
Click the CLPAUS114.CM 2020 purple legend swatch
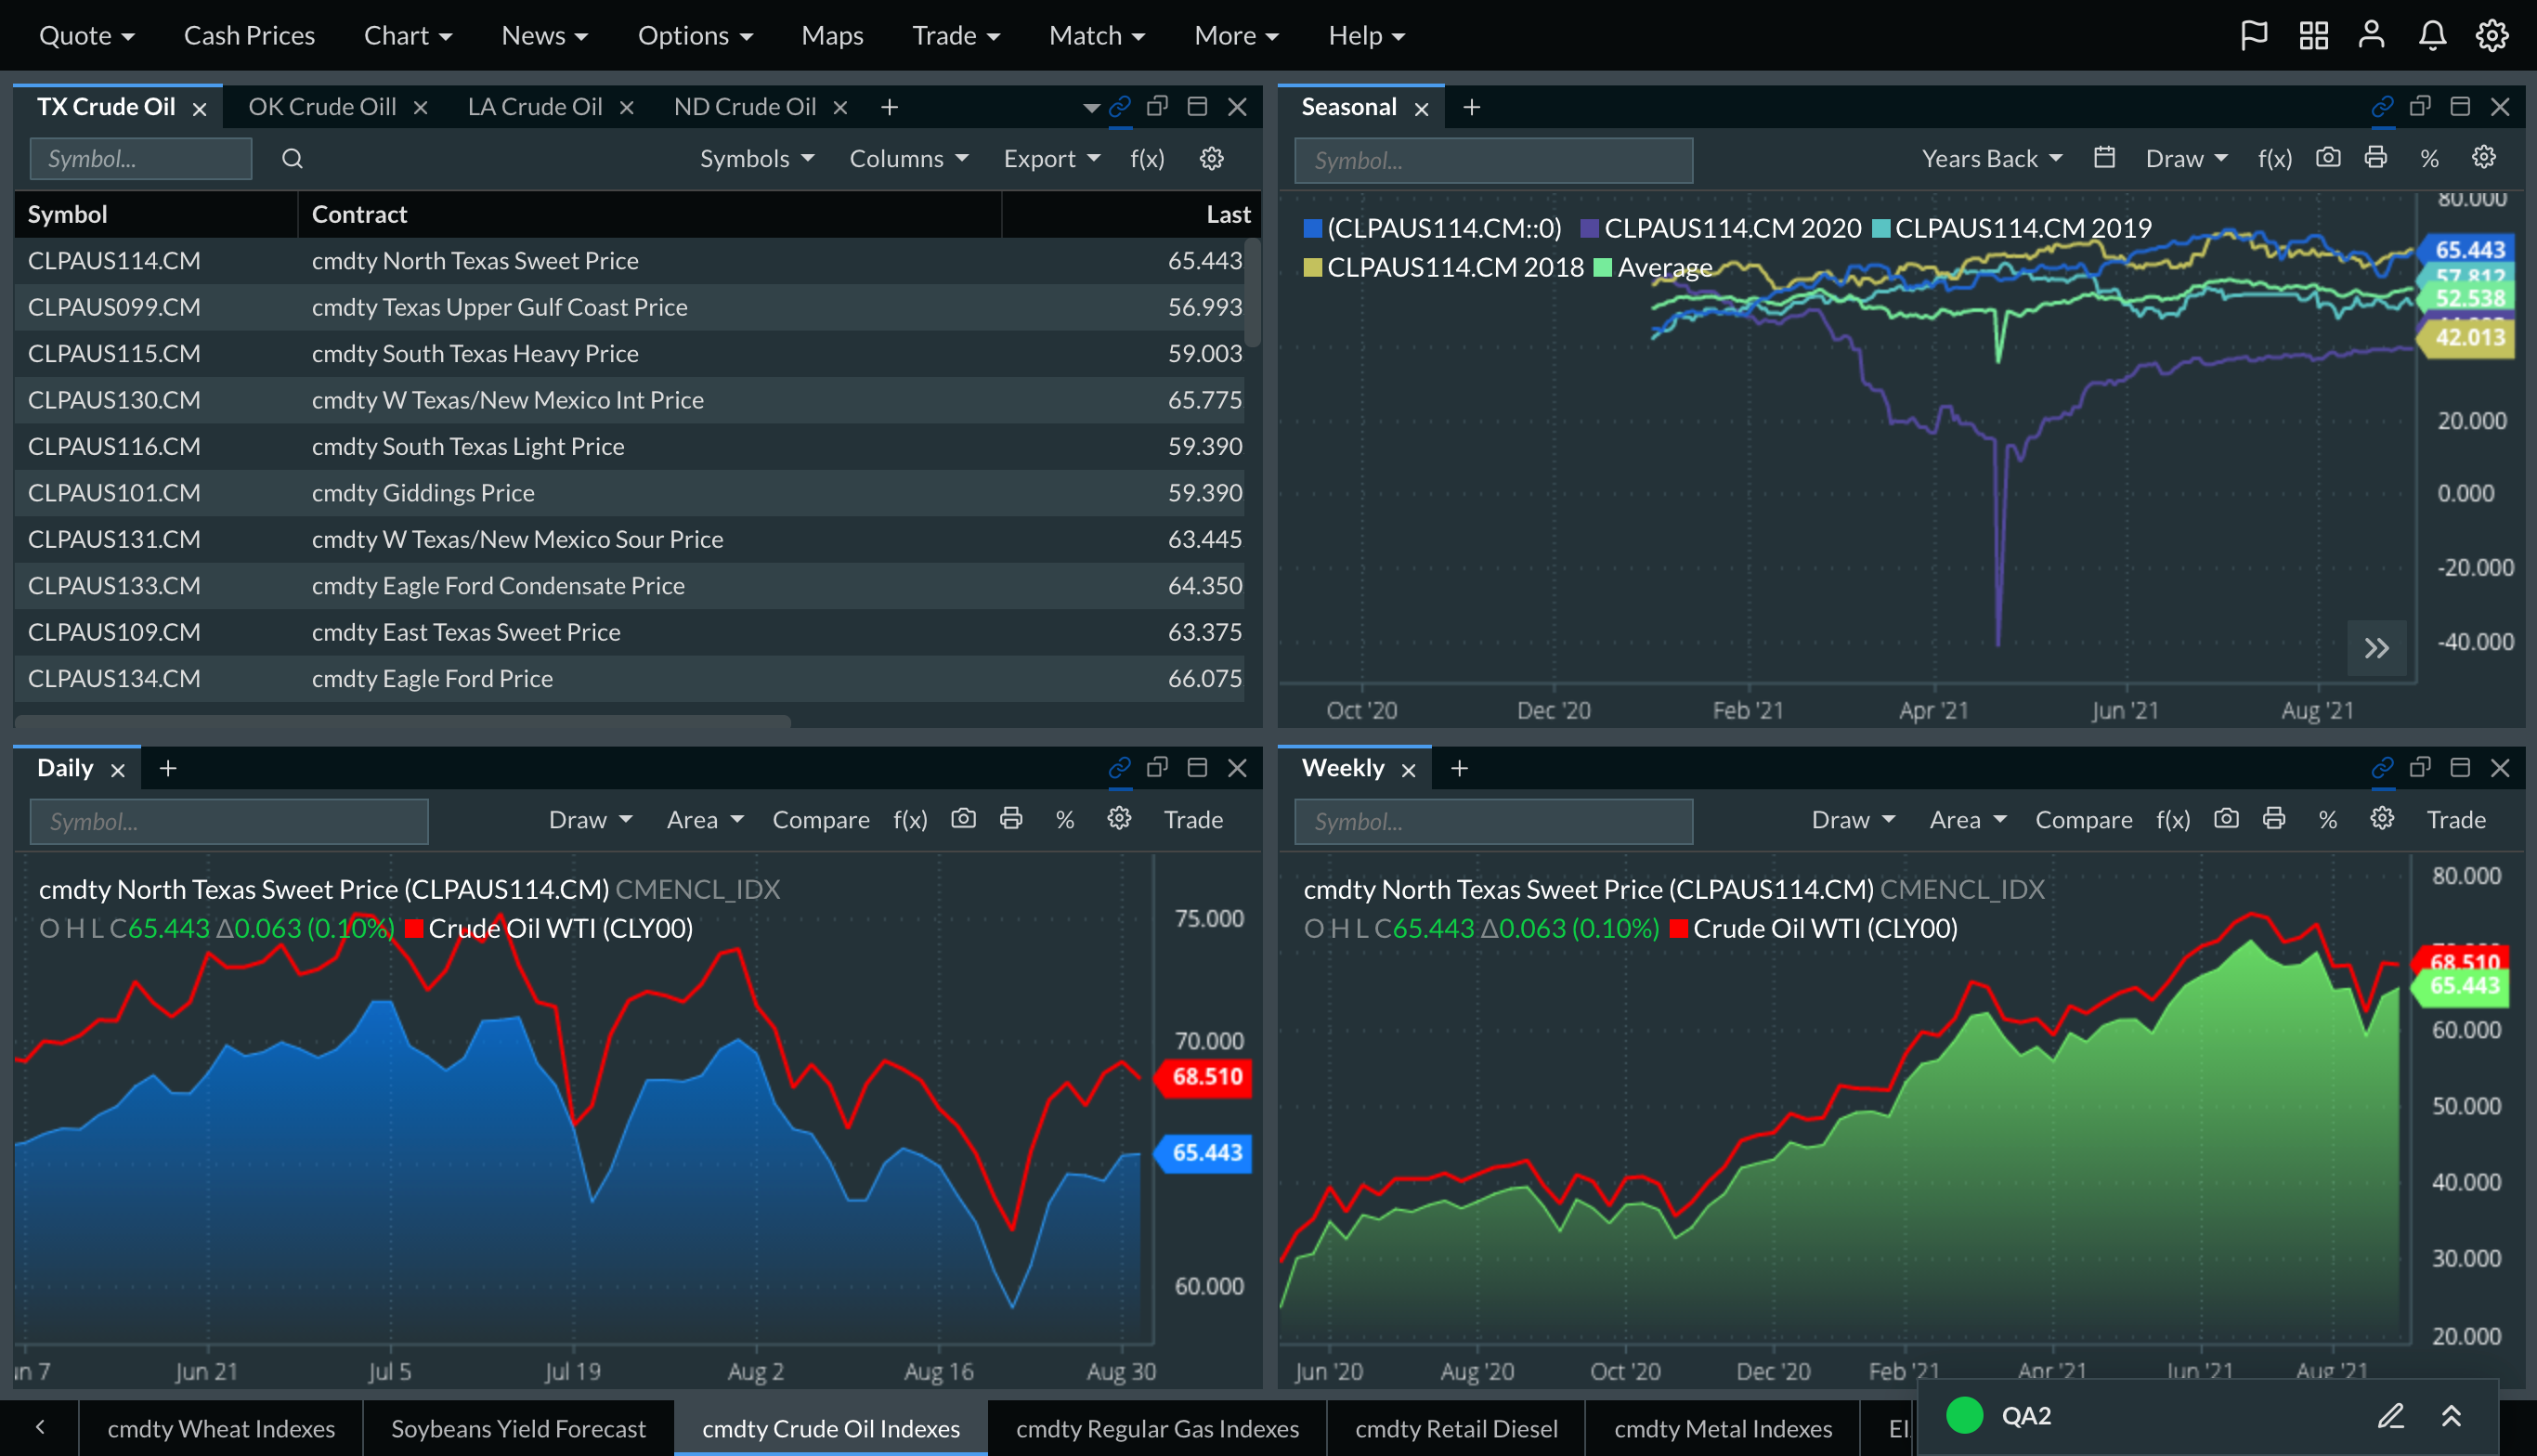tap(1589, 229)
